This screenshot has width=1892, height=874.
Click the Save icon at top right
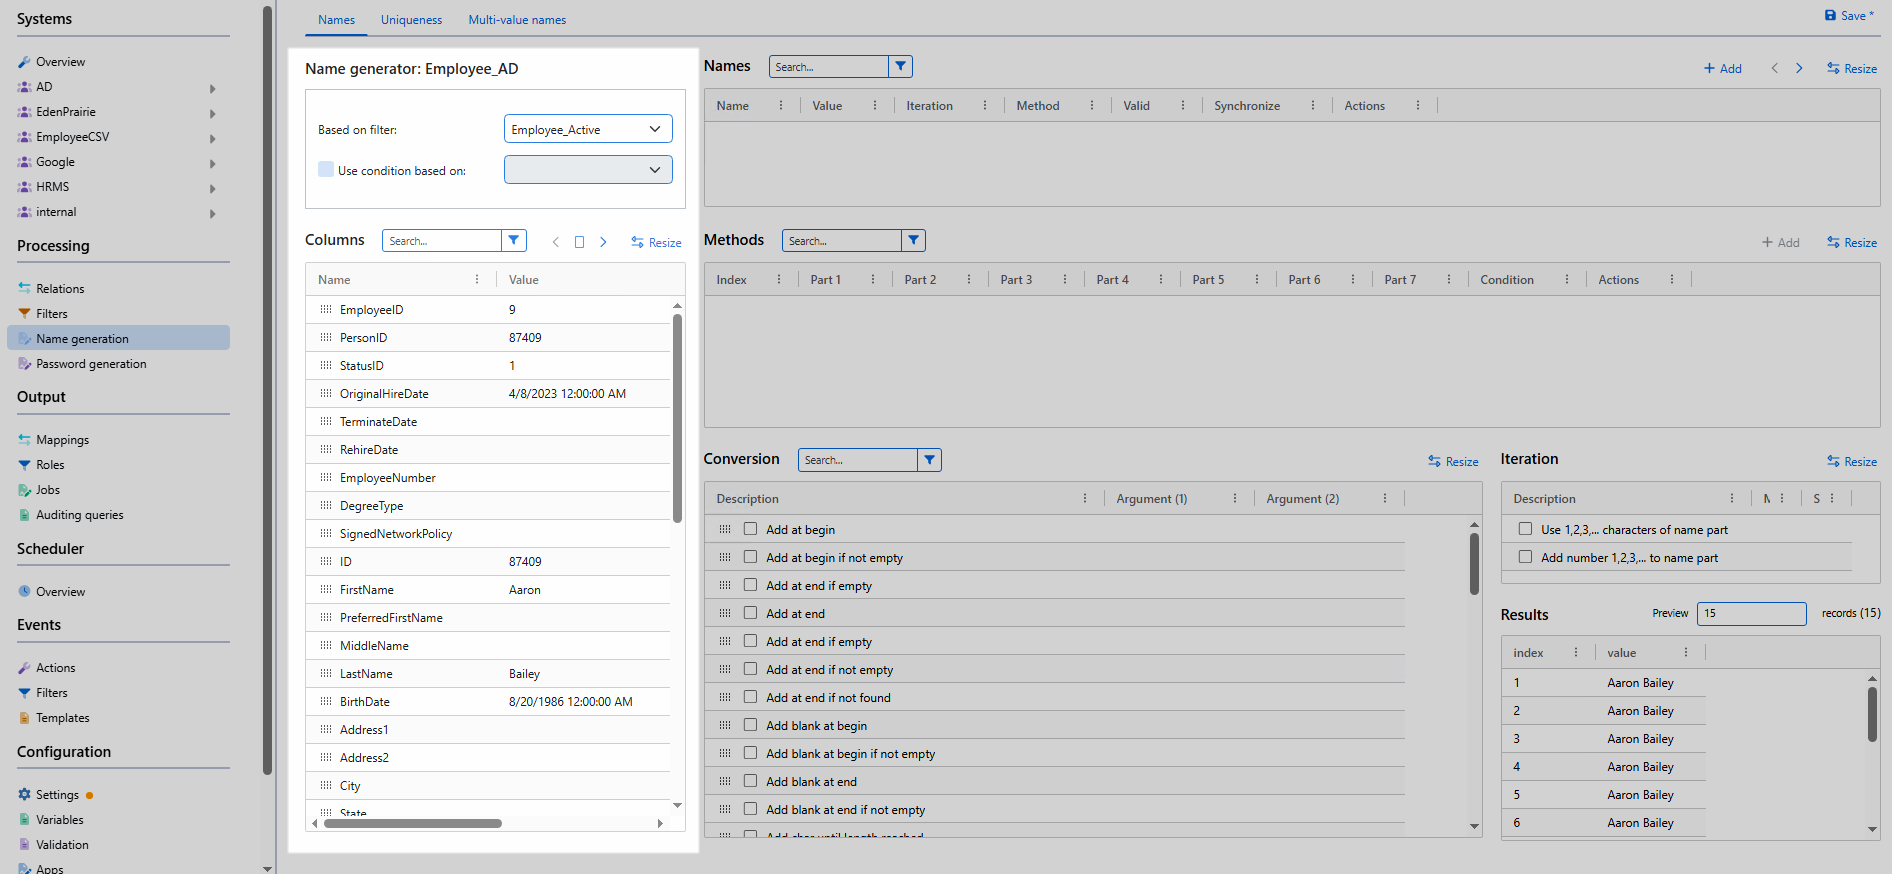(x=1830, y=16)
